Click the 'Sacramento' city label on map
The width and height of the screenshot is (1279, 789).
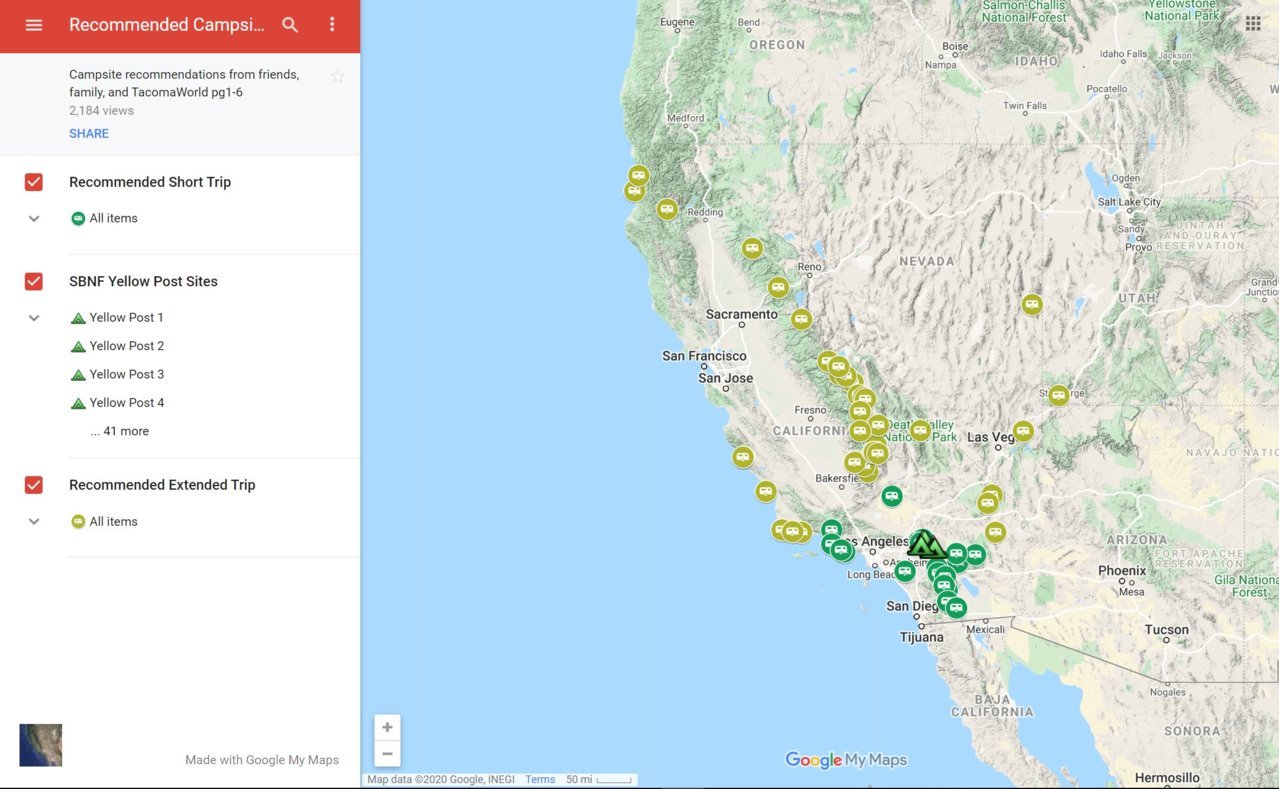[x=741, y=314]
